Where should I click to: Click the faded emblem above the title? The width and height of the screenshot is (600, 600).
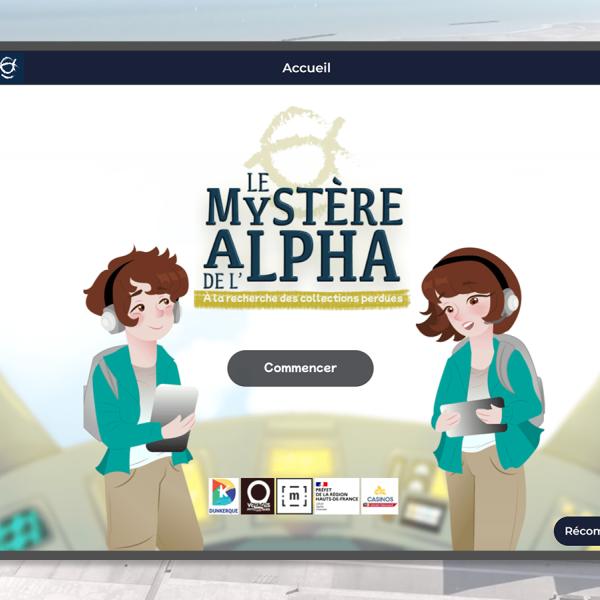pyautogui.click(x=298, y=145)
